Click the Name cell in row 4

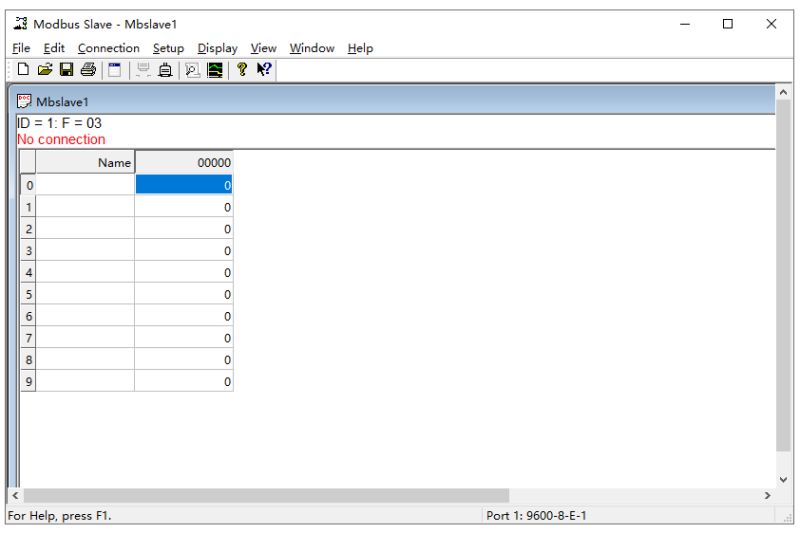pyautogui.click(x=85, y=272)
